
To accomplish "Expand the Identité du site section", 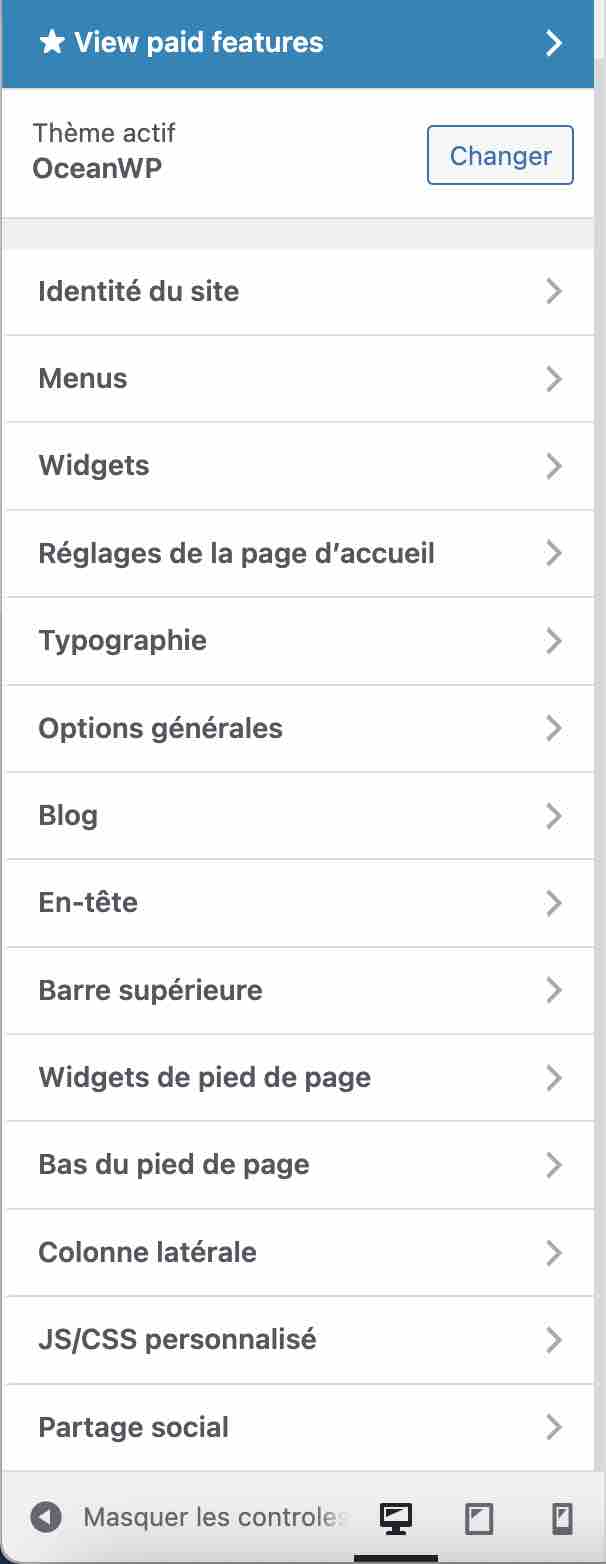I will click(x=298, y=291).
